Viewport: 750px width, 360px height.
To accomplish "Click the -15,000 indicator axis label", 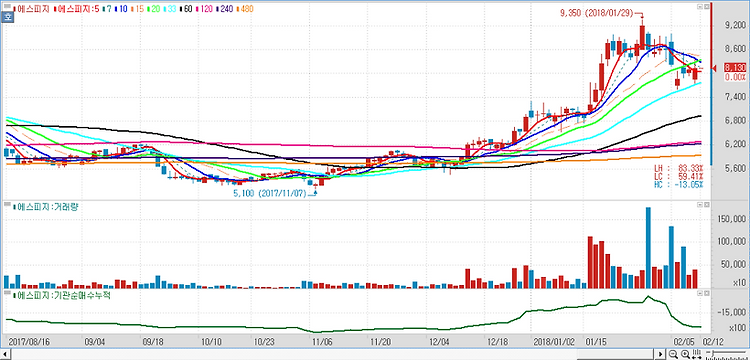I will click(x=733, y=313).
